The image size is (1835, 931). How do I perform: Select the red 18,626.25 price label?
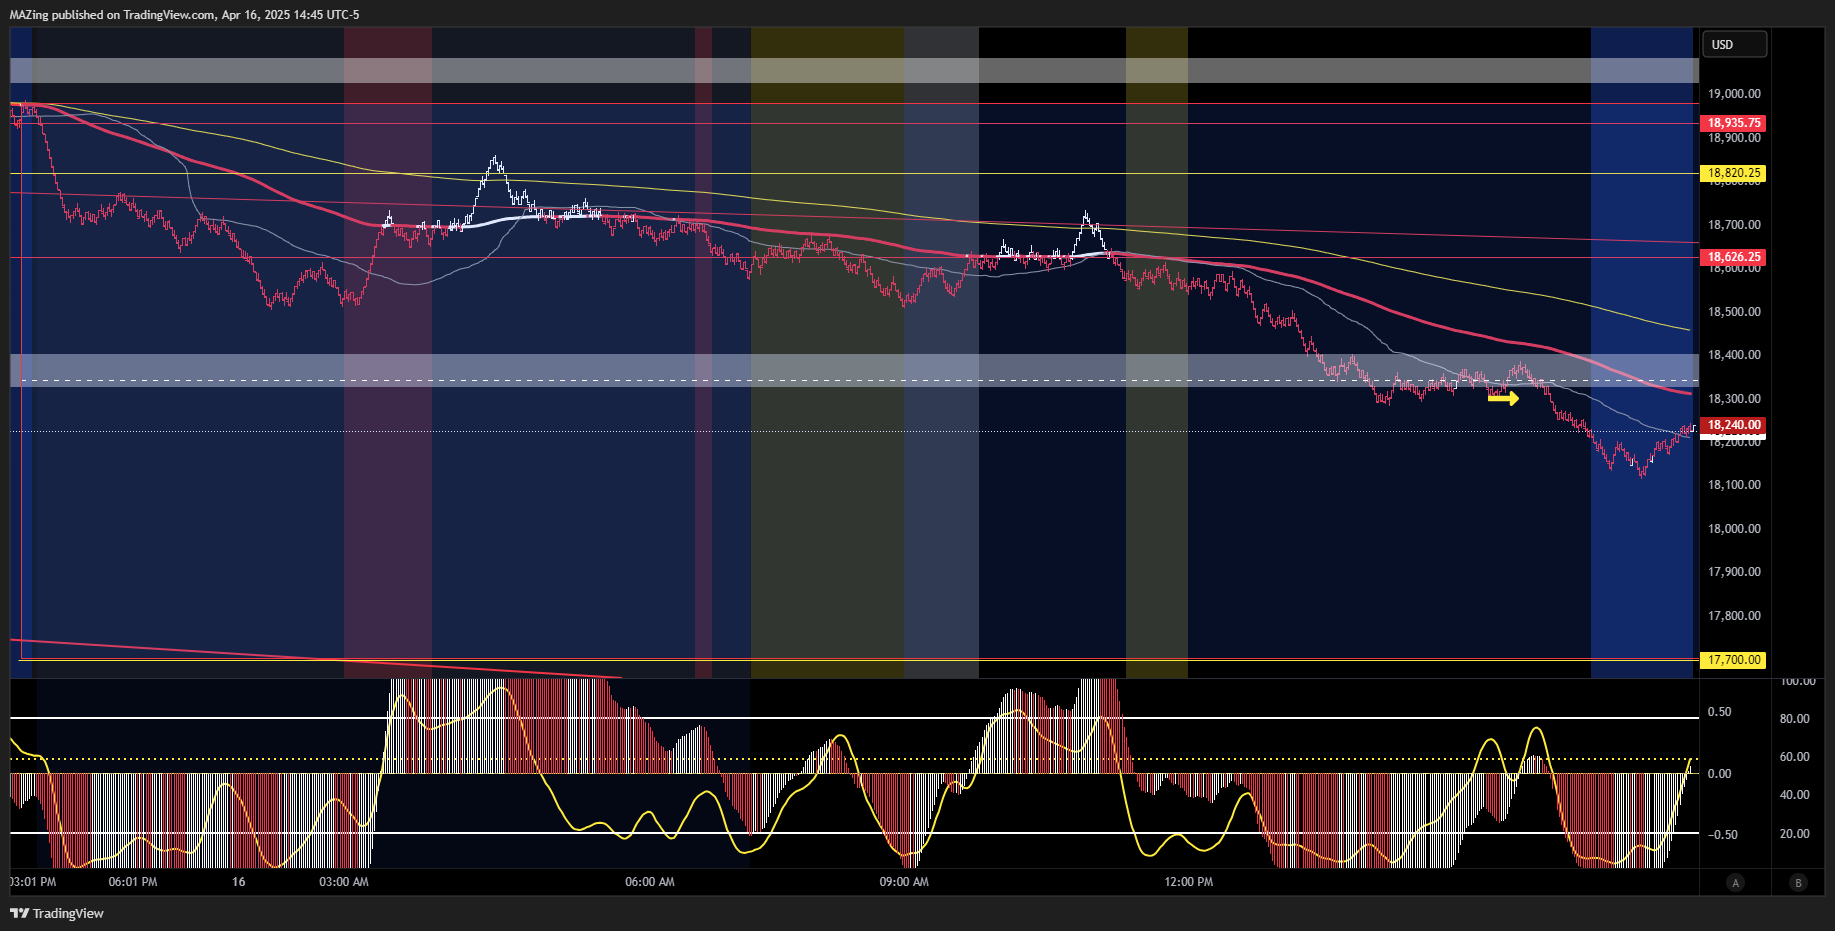[1733, 257]
